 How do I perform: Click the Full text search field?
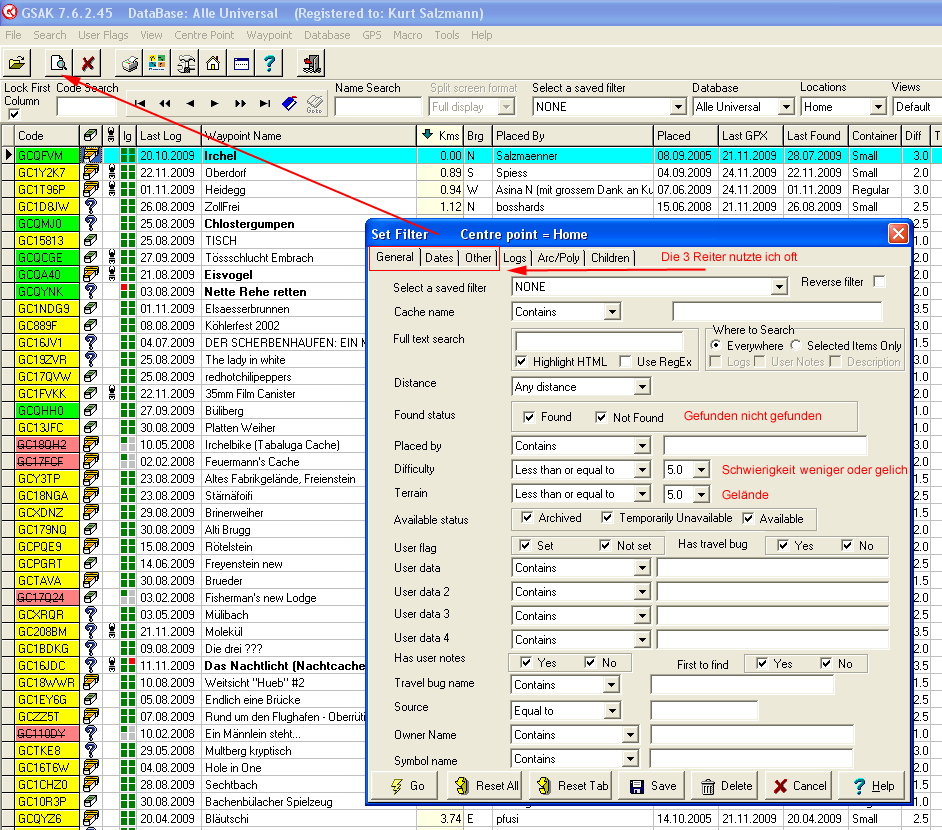pyautogui.click(x=599, y=341)
